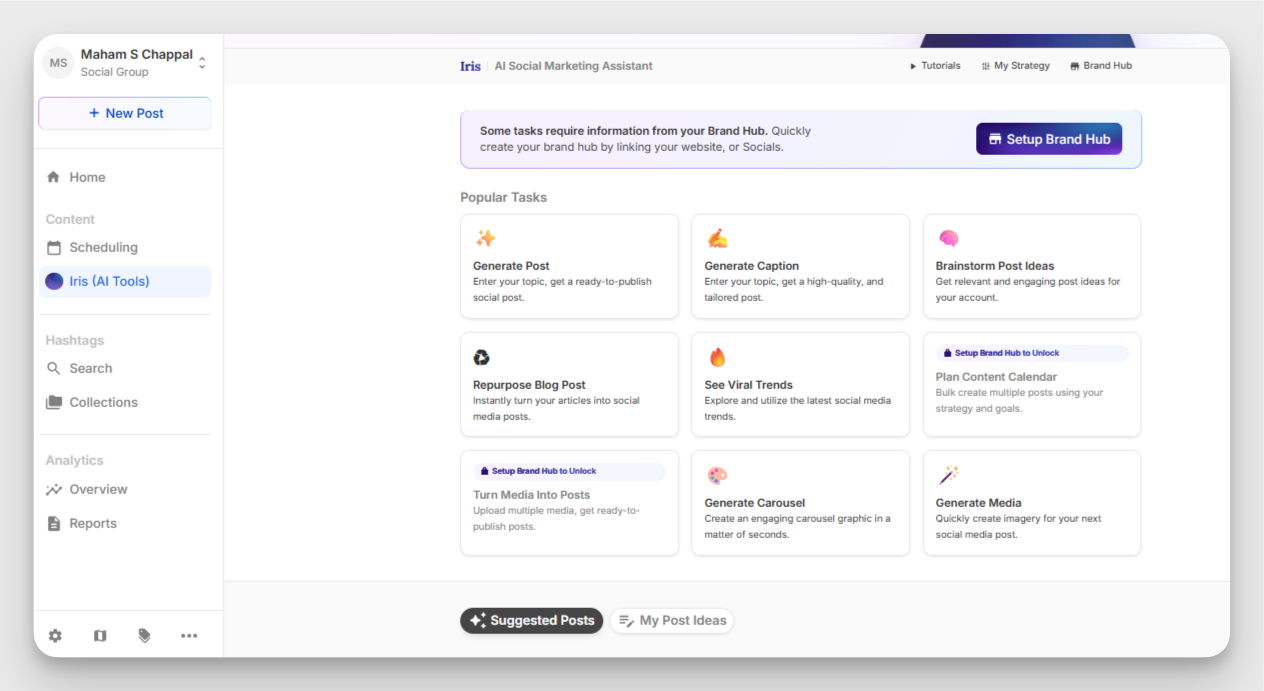The width and height of the screenshot is (1264, 691).
Task: Click the flame icon for See Viral Trends
Action: pos(717,357)
